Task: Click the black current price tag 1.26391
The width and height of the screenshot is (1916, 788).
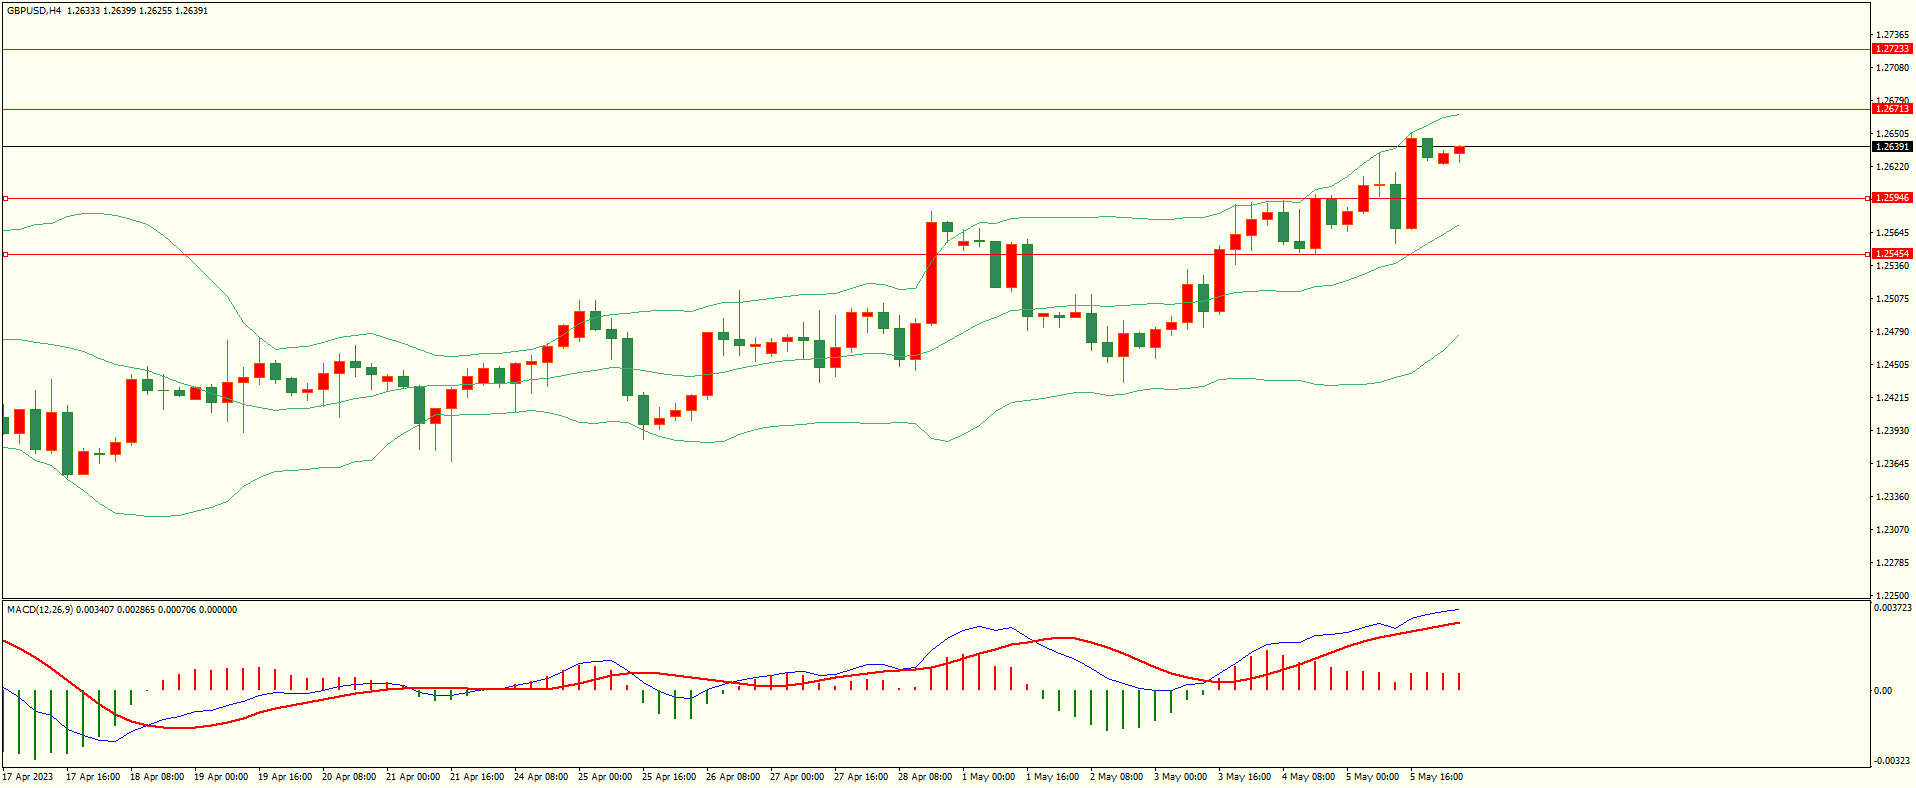Action: (x=1892, y=147)
